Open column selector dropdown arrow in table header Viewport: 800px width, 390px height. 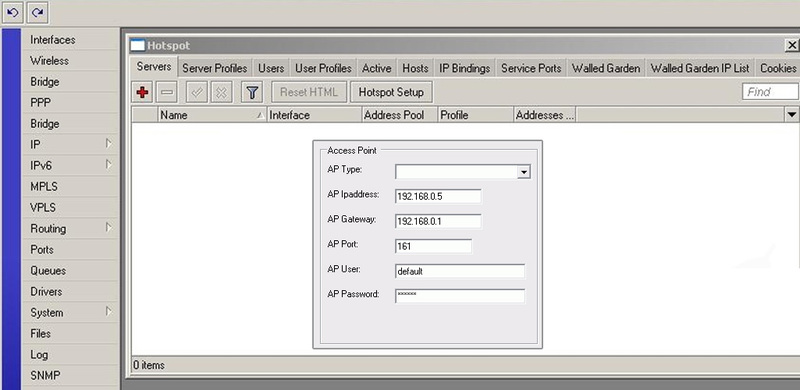pos(792,115)
